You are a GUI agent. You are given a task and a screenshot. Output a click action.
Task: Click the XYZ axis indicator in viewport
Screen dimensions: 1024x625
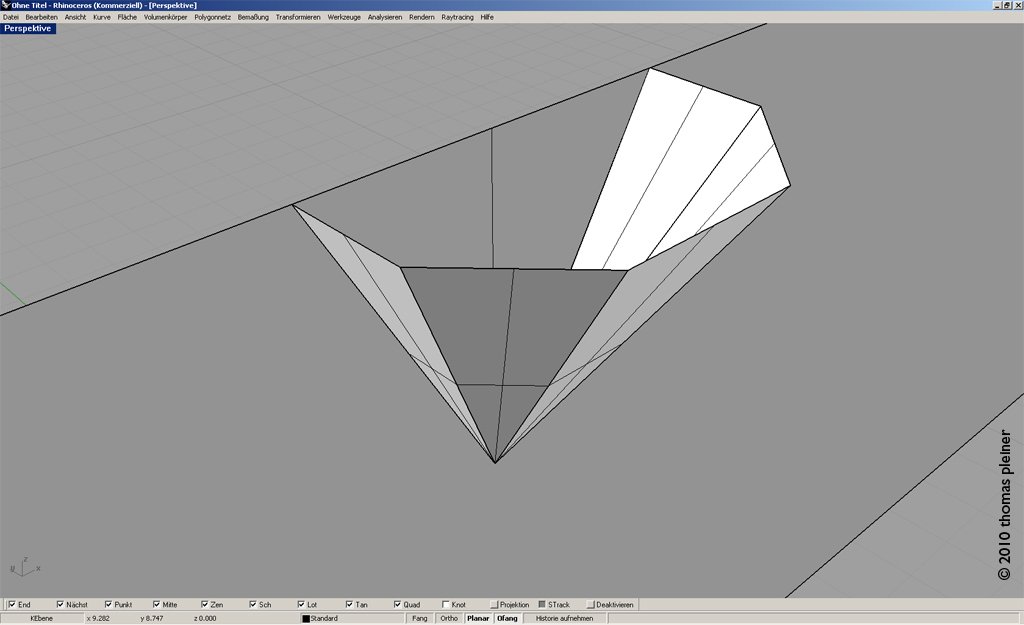[x=23, y=568]
